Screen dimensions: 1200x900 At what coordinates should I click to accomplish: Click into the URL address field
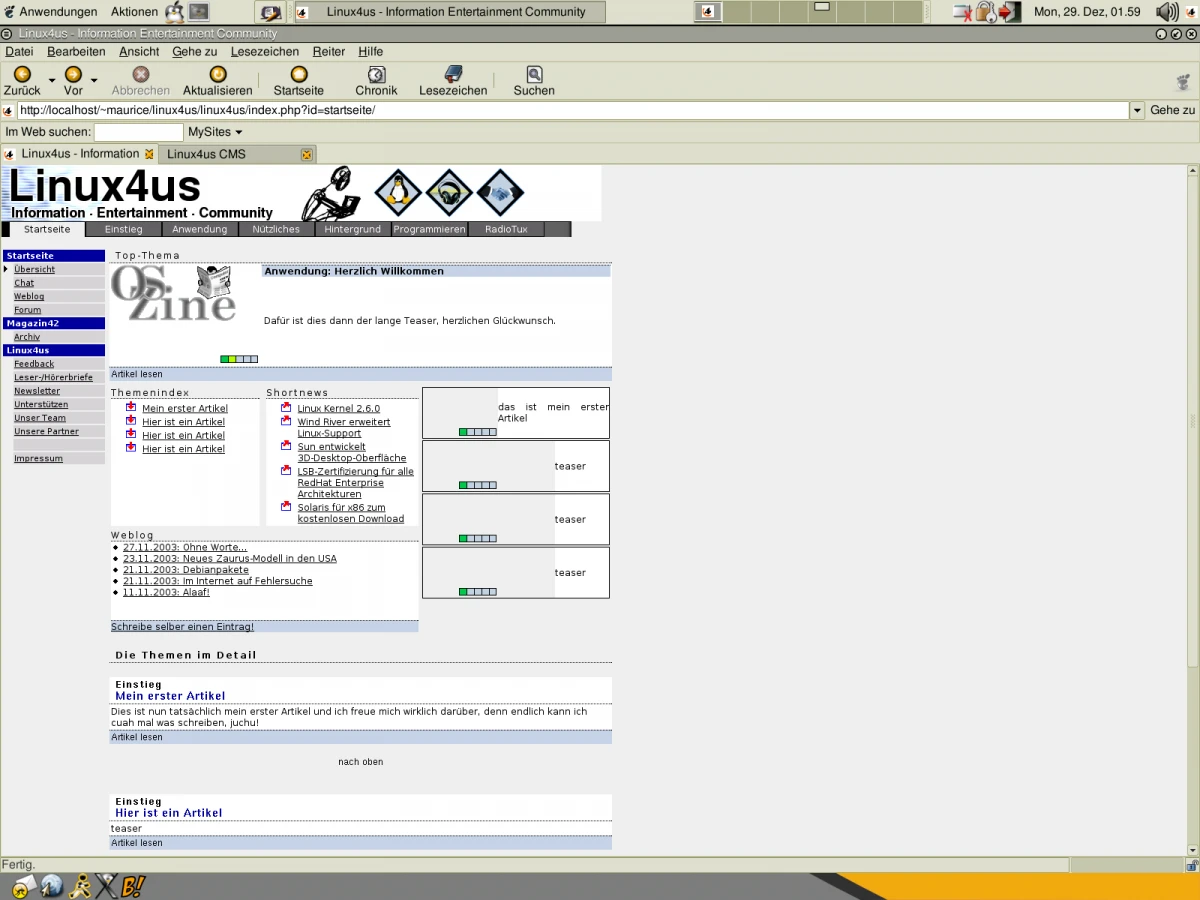(572, 111)
